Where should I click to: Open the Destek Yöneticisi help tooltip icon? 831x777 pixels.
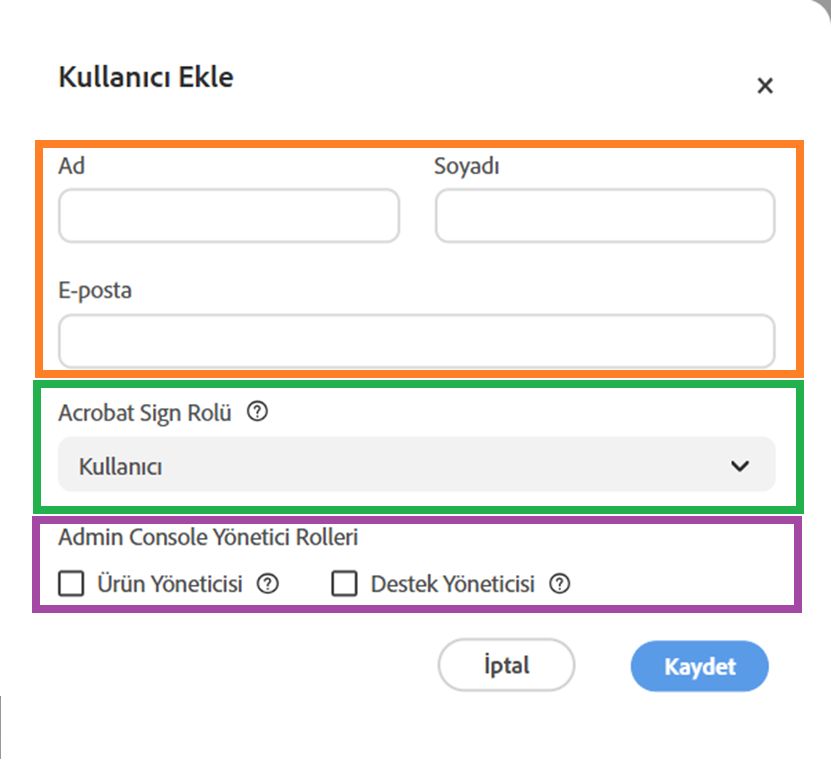pyautogui.click(x=560, y=584)
